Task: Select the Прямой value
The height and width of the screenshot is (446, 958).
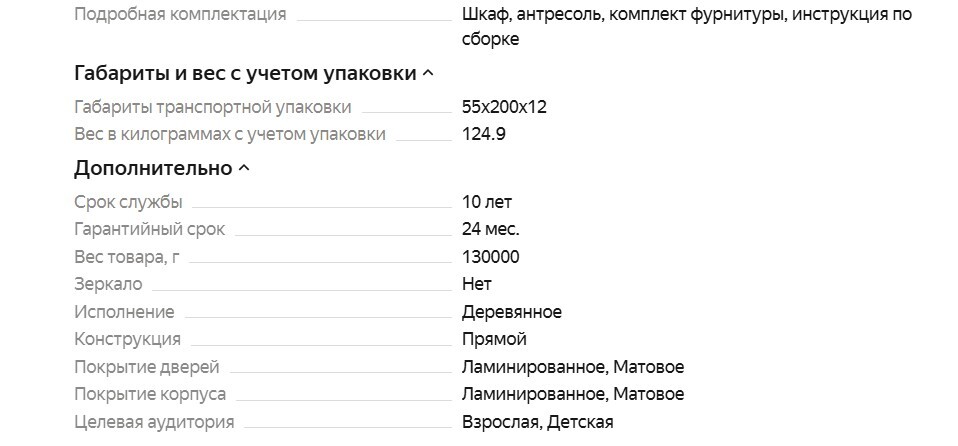Action: 494,339
